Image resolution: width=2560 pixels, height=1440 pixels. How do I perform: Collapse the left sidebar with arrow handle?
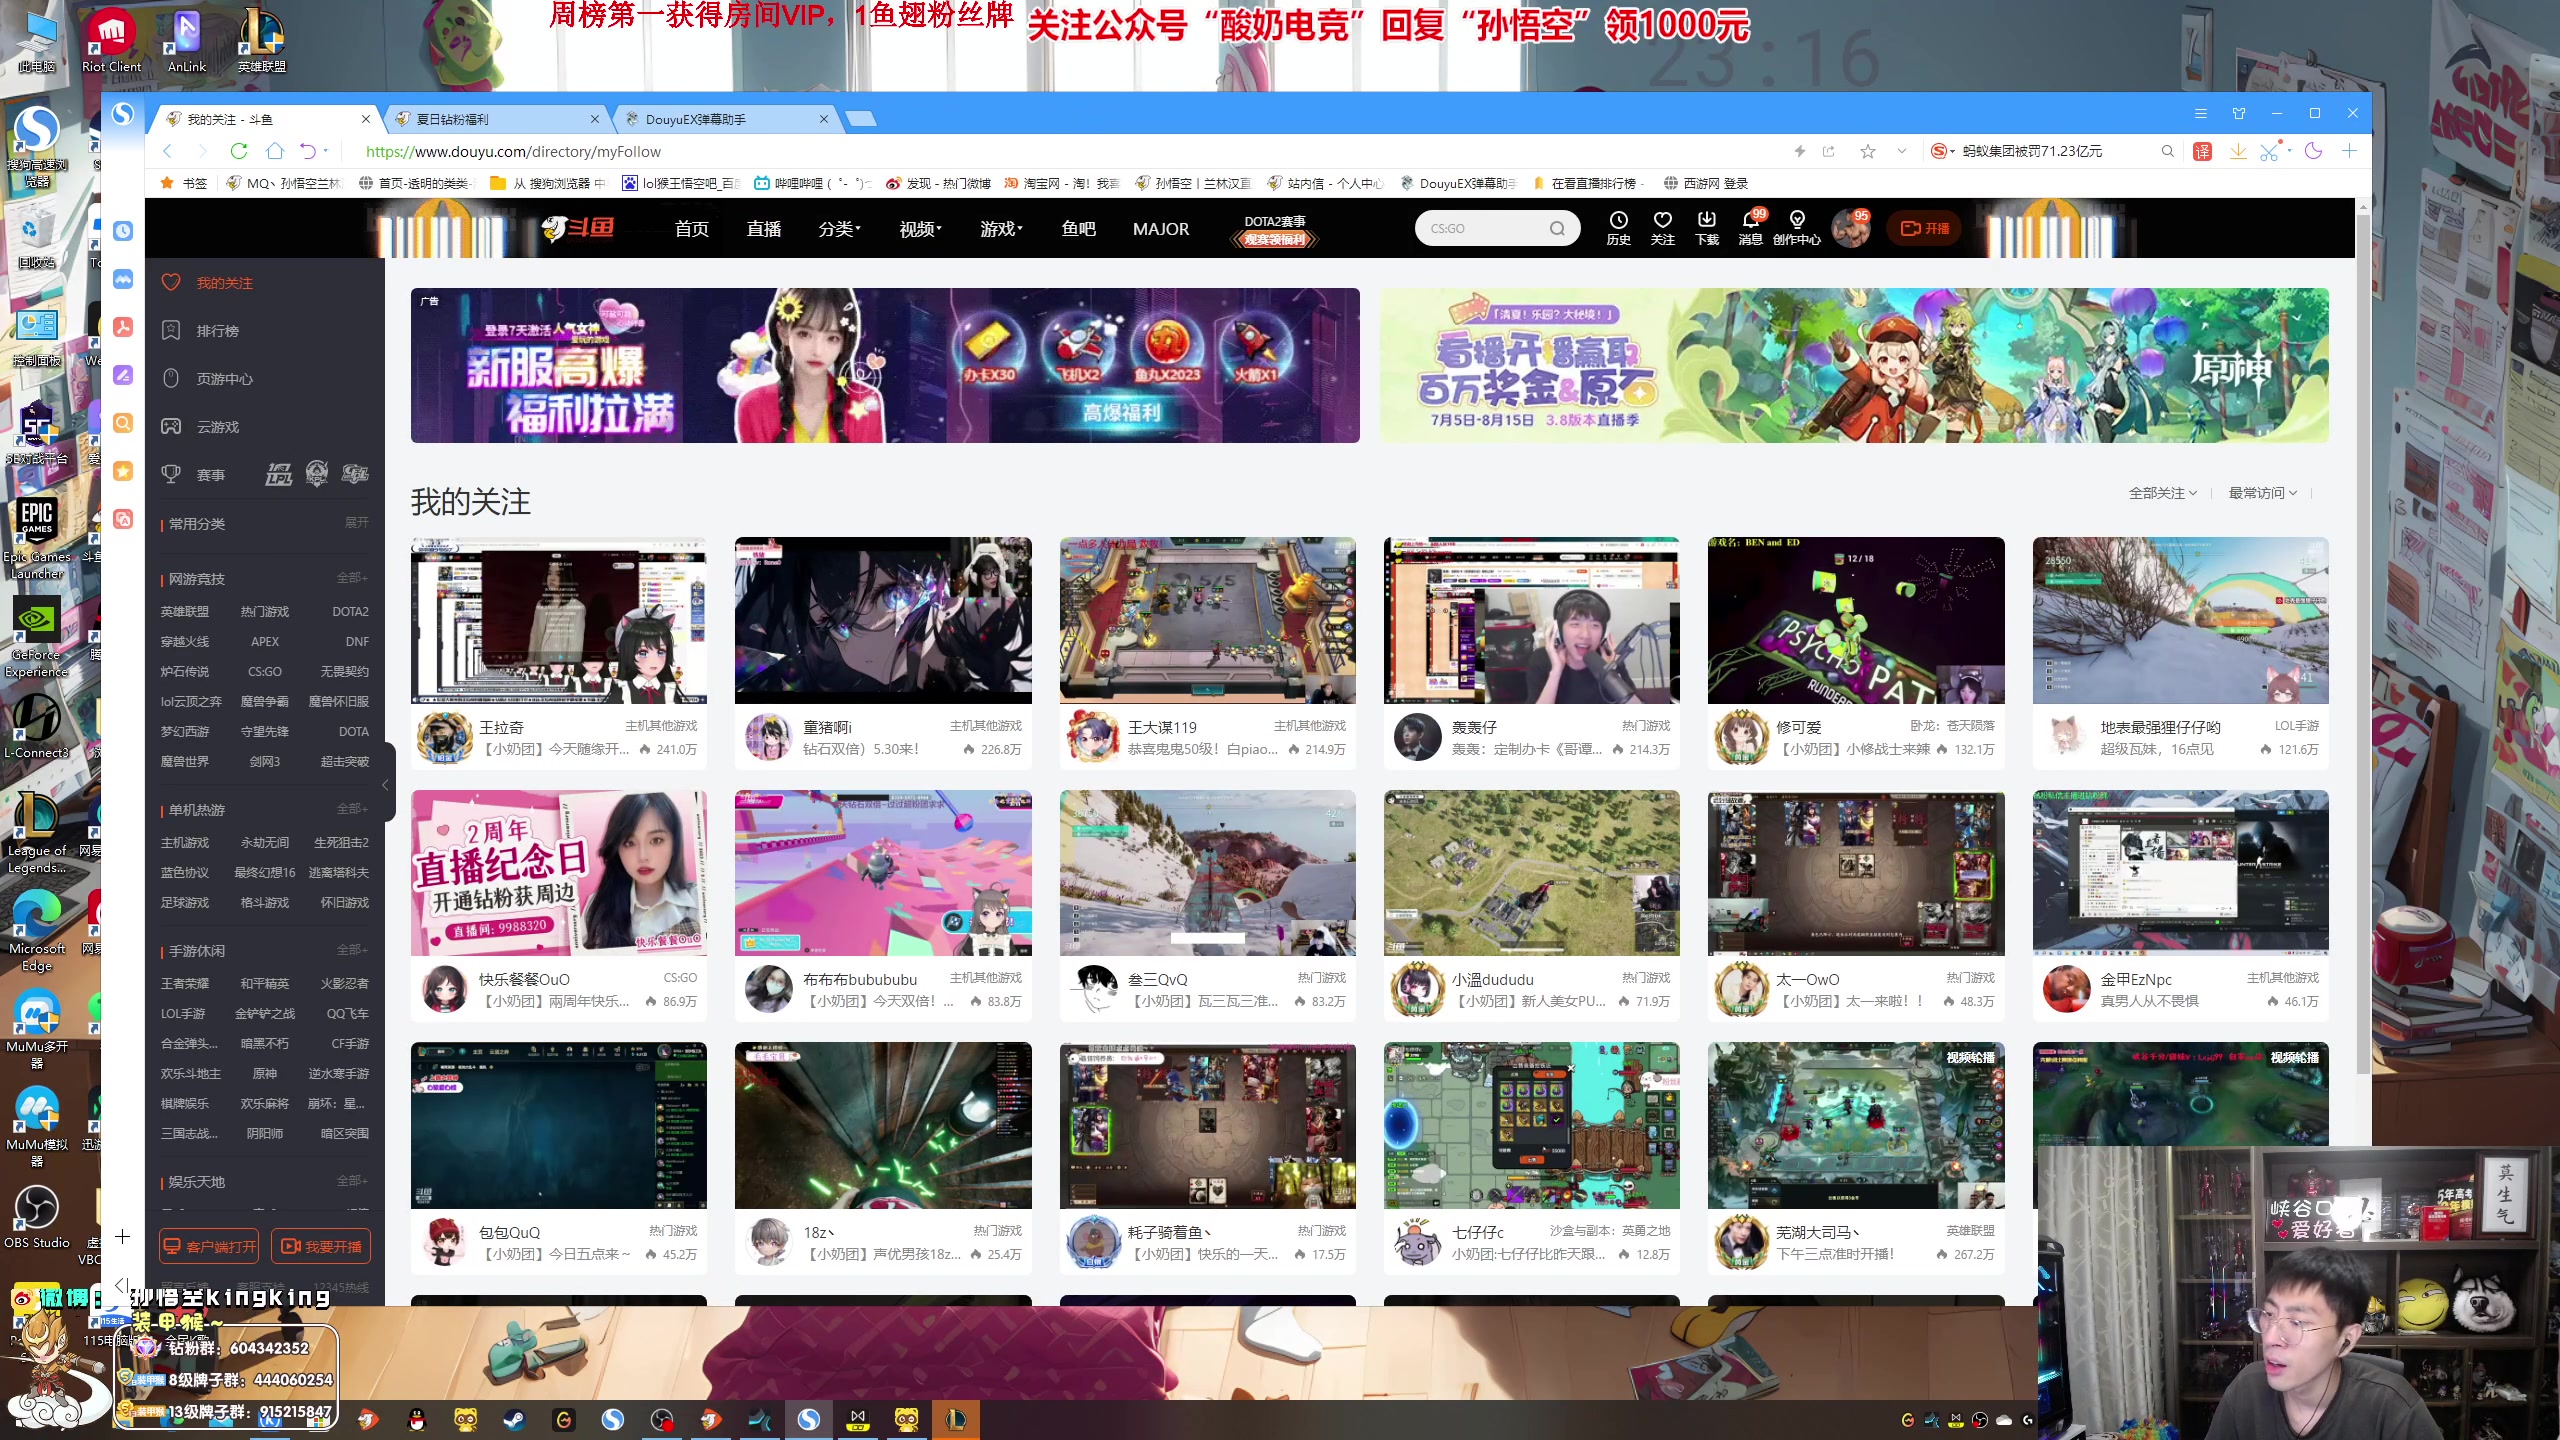(385, 785)
